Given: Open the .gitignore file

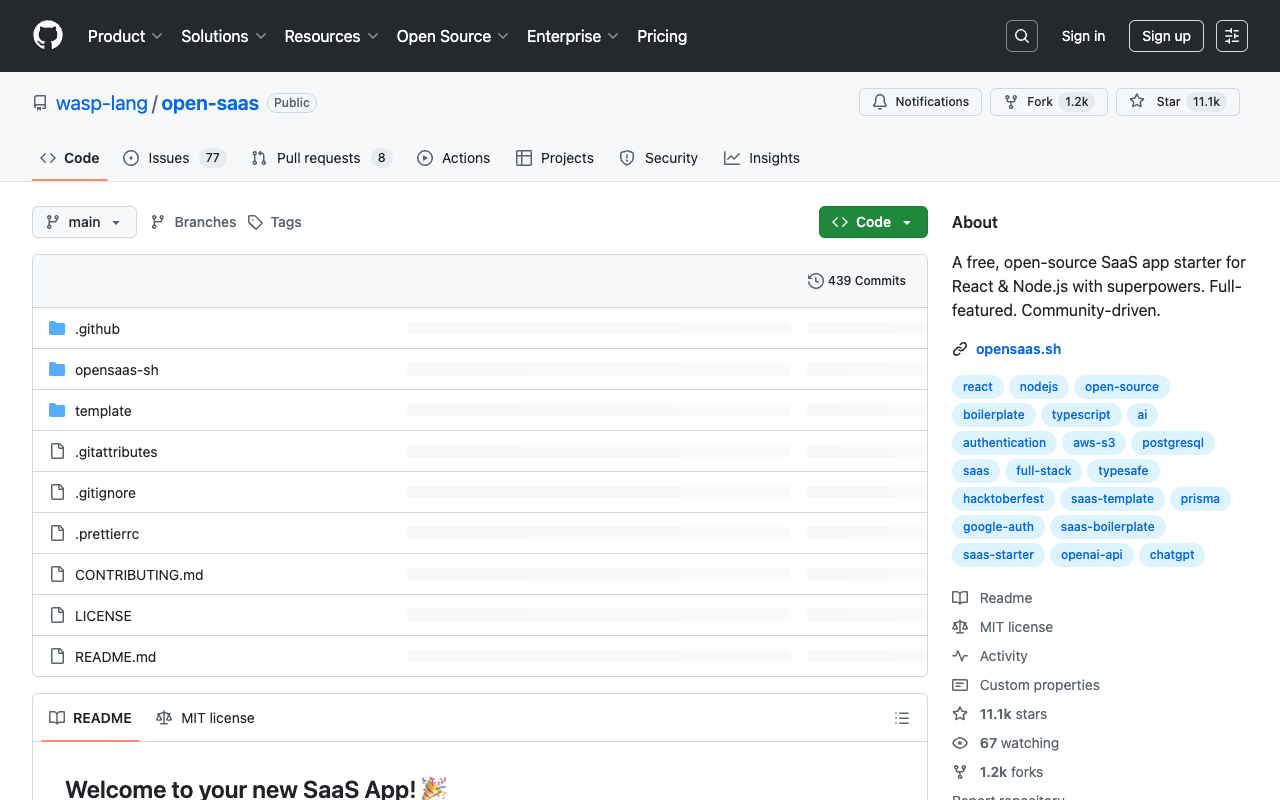Looking at the screenshot, I should (x=105, y=493).
